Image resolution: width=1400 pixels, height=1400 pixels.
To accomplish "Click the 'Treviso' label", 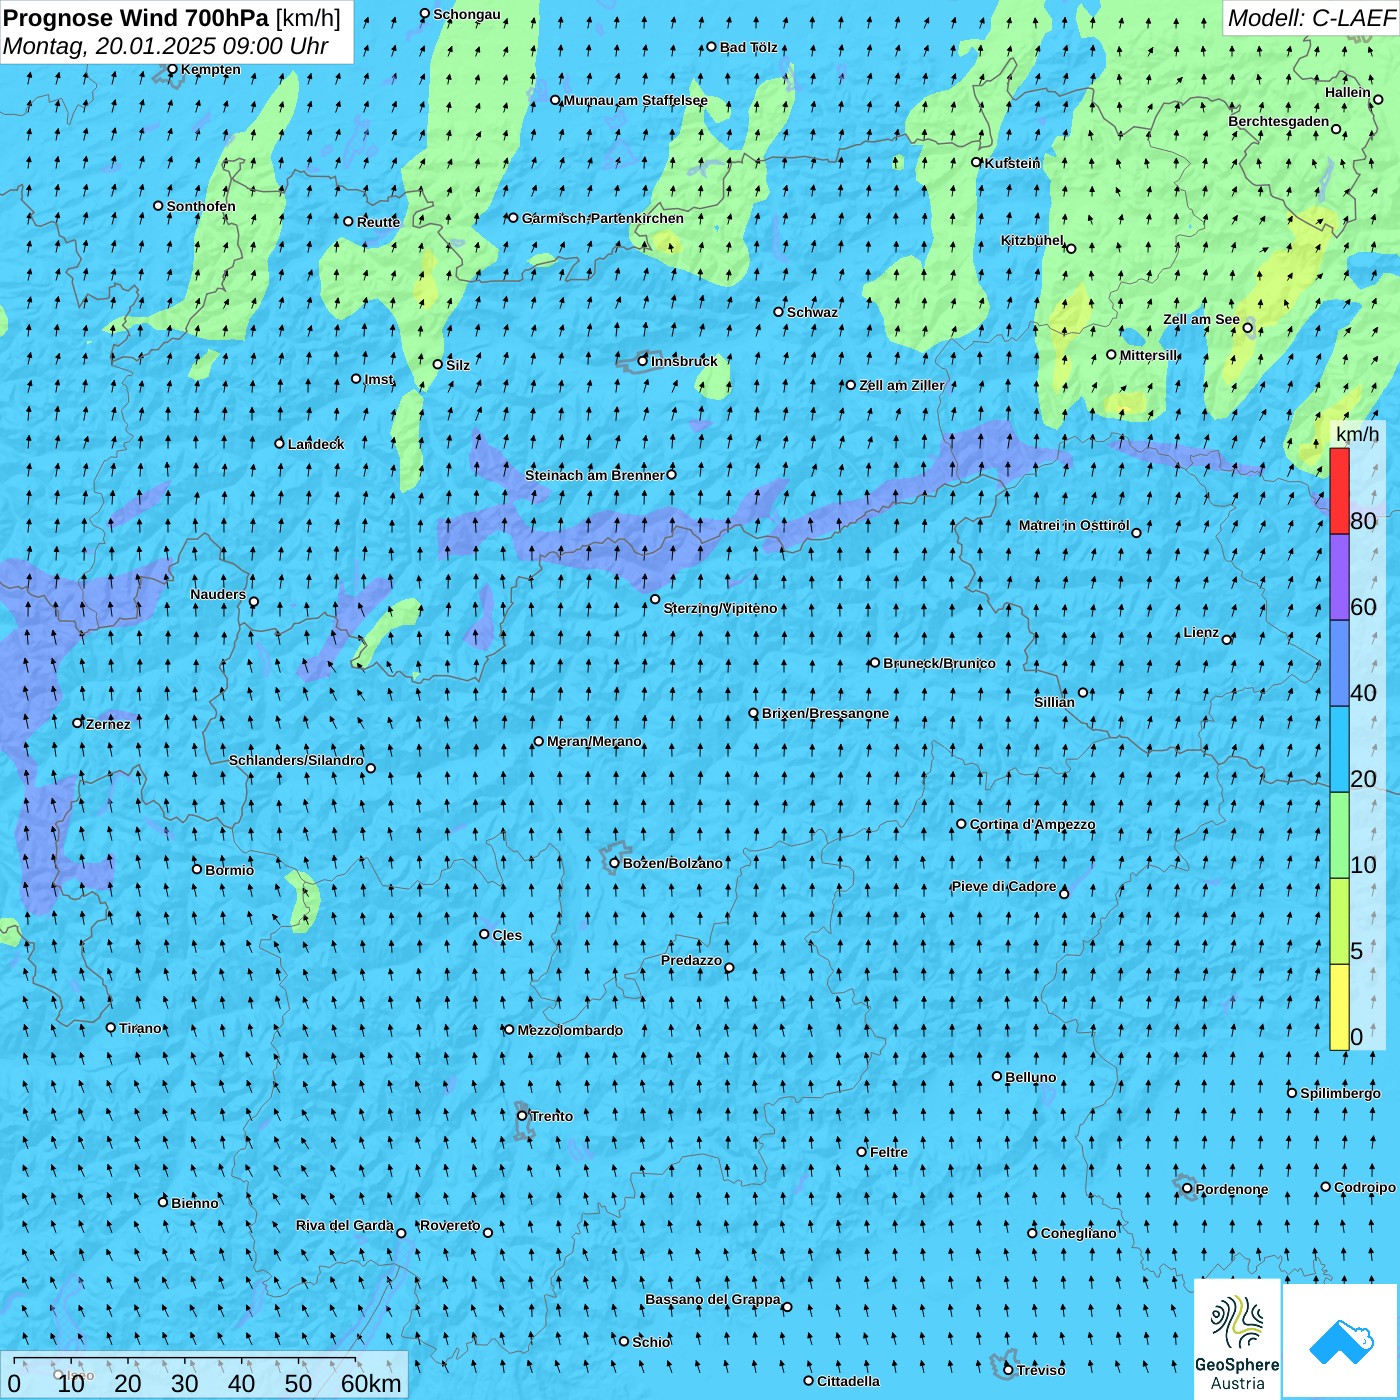I will 1041,1371.
